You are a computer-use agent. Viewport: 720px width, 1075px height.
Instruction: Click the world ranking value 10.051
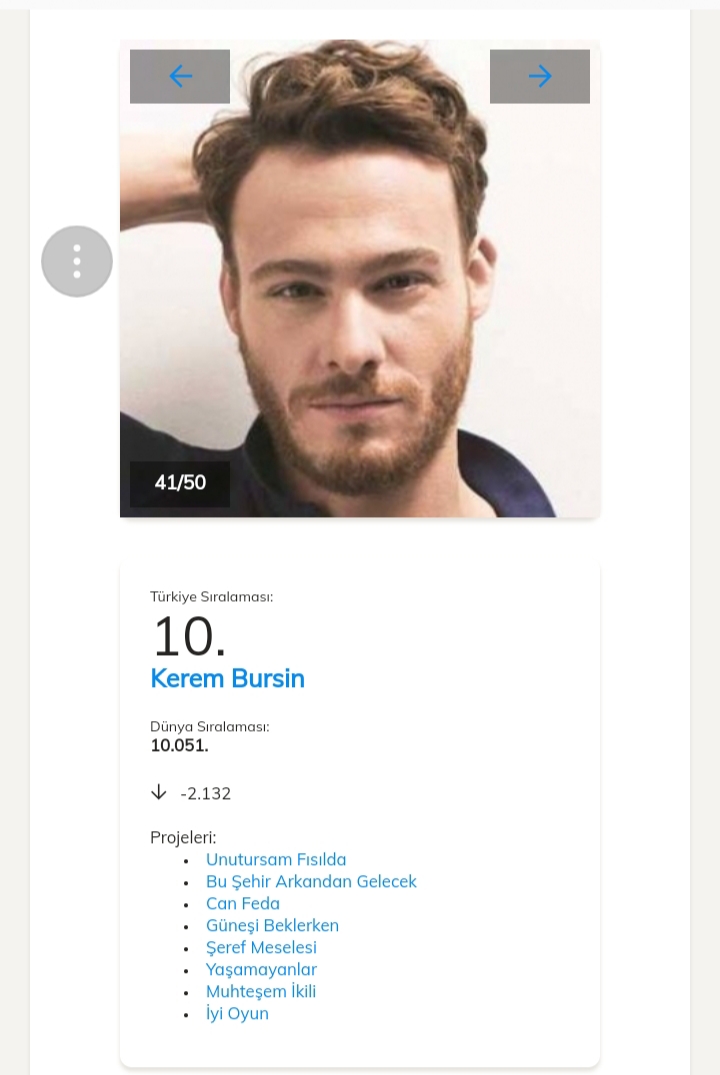pos(179,746)
